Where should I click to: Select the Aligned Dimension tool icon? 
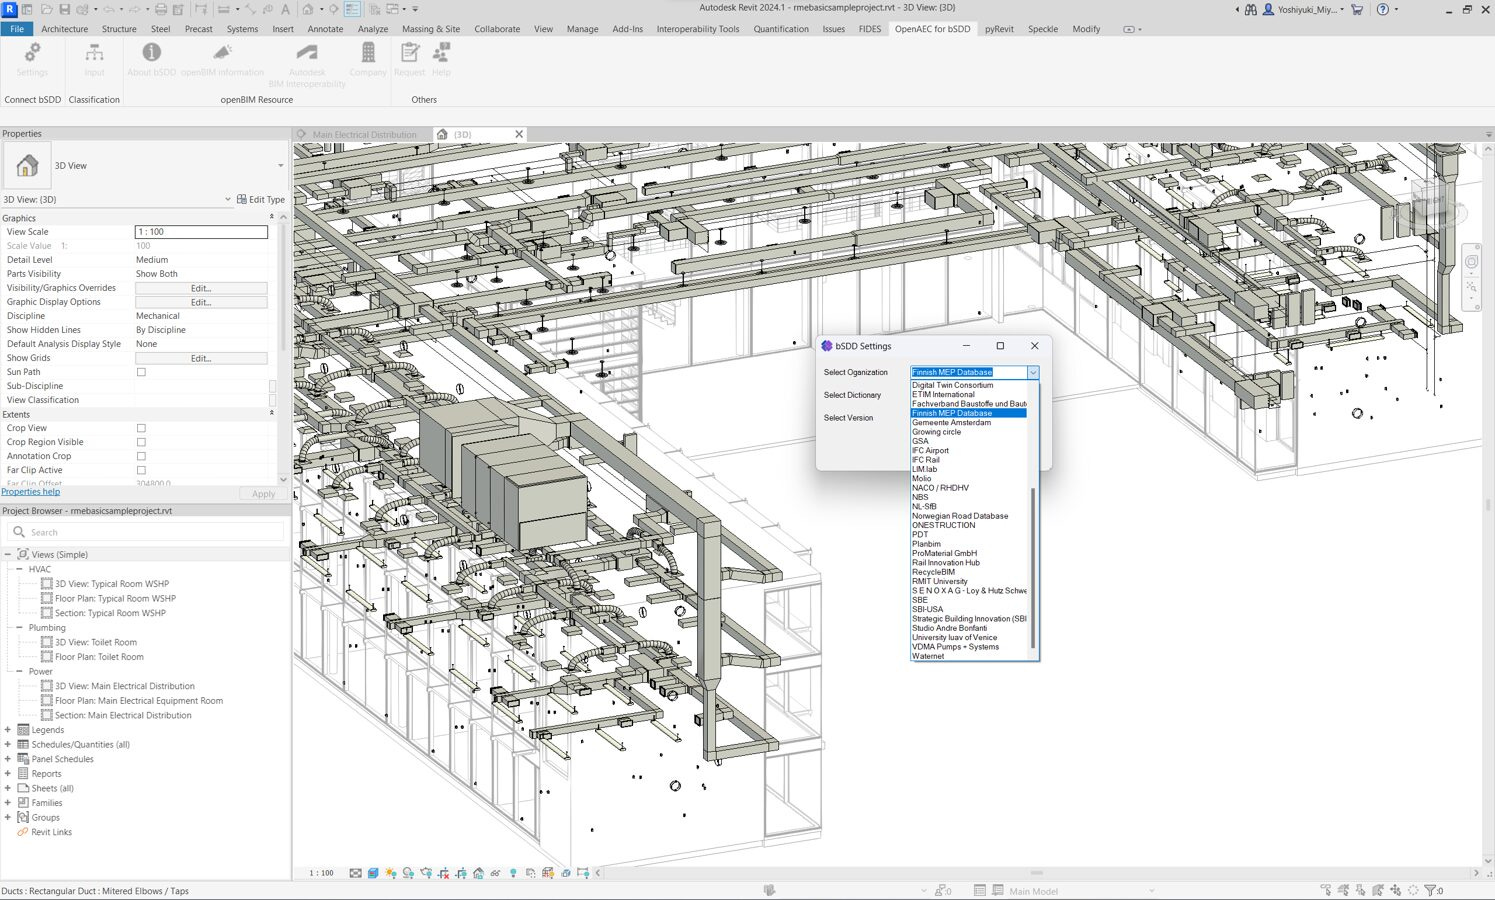(249, 9)
